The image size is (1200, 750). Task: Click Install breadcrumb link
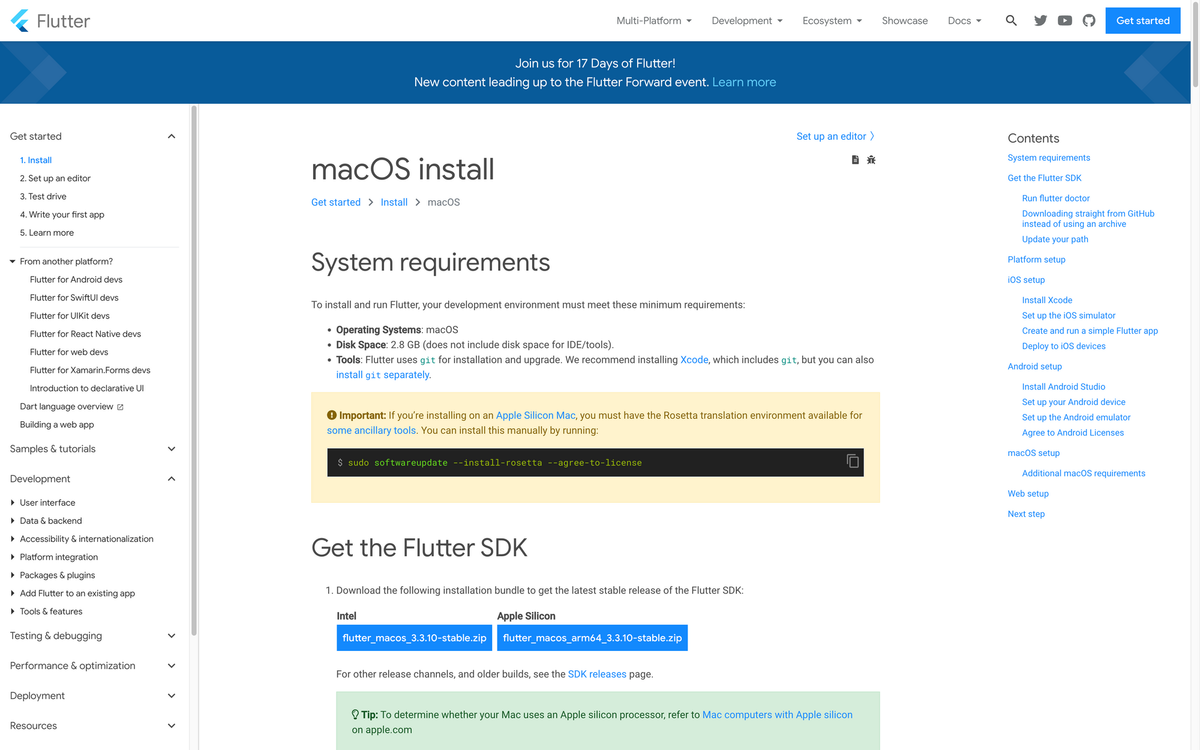point(394,202)
